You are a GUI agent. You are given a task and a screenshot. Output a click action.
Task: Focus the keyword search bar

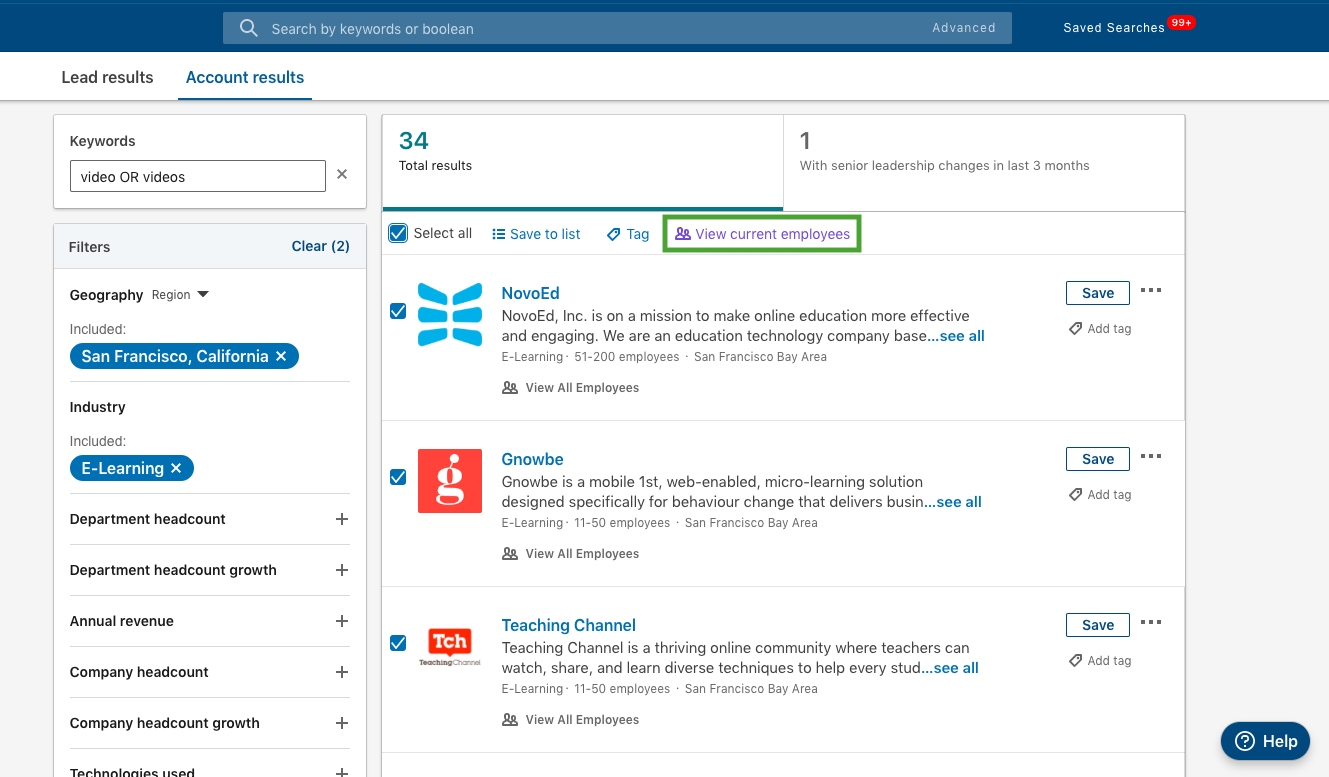pos(617,28)
